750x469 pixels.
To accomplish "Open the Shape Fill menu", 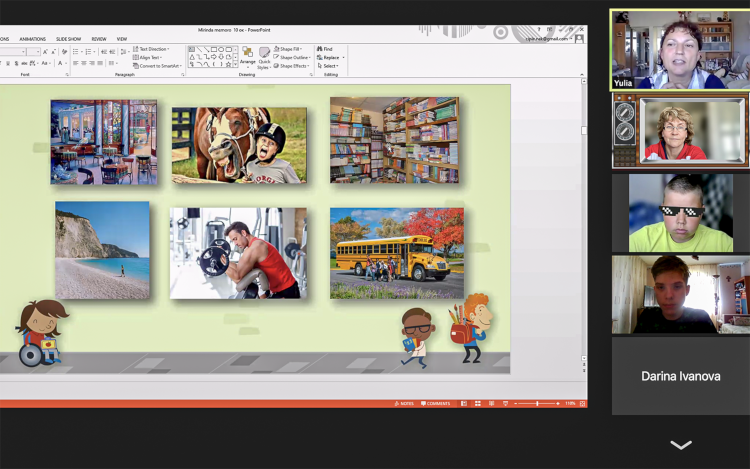I will point(287,49).
